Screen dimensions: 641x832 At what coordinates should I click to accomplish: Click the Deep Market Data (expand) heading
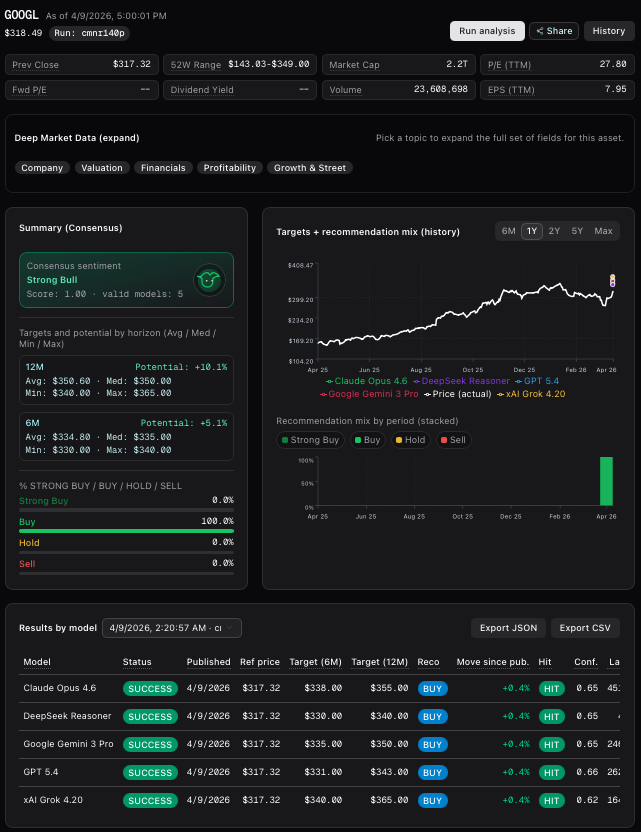[x=77, y=138]
